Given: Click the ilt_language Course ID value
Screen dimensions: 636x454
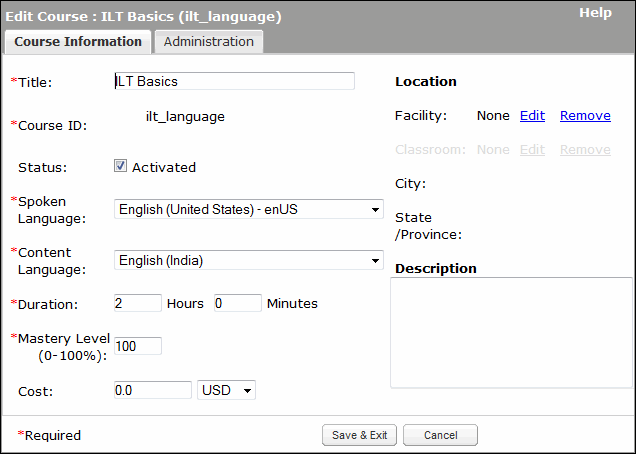Looking at the screenshot, I should point(185,117).
